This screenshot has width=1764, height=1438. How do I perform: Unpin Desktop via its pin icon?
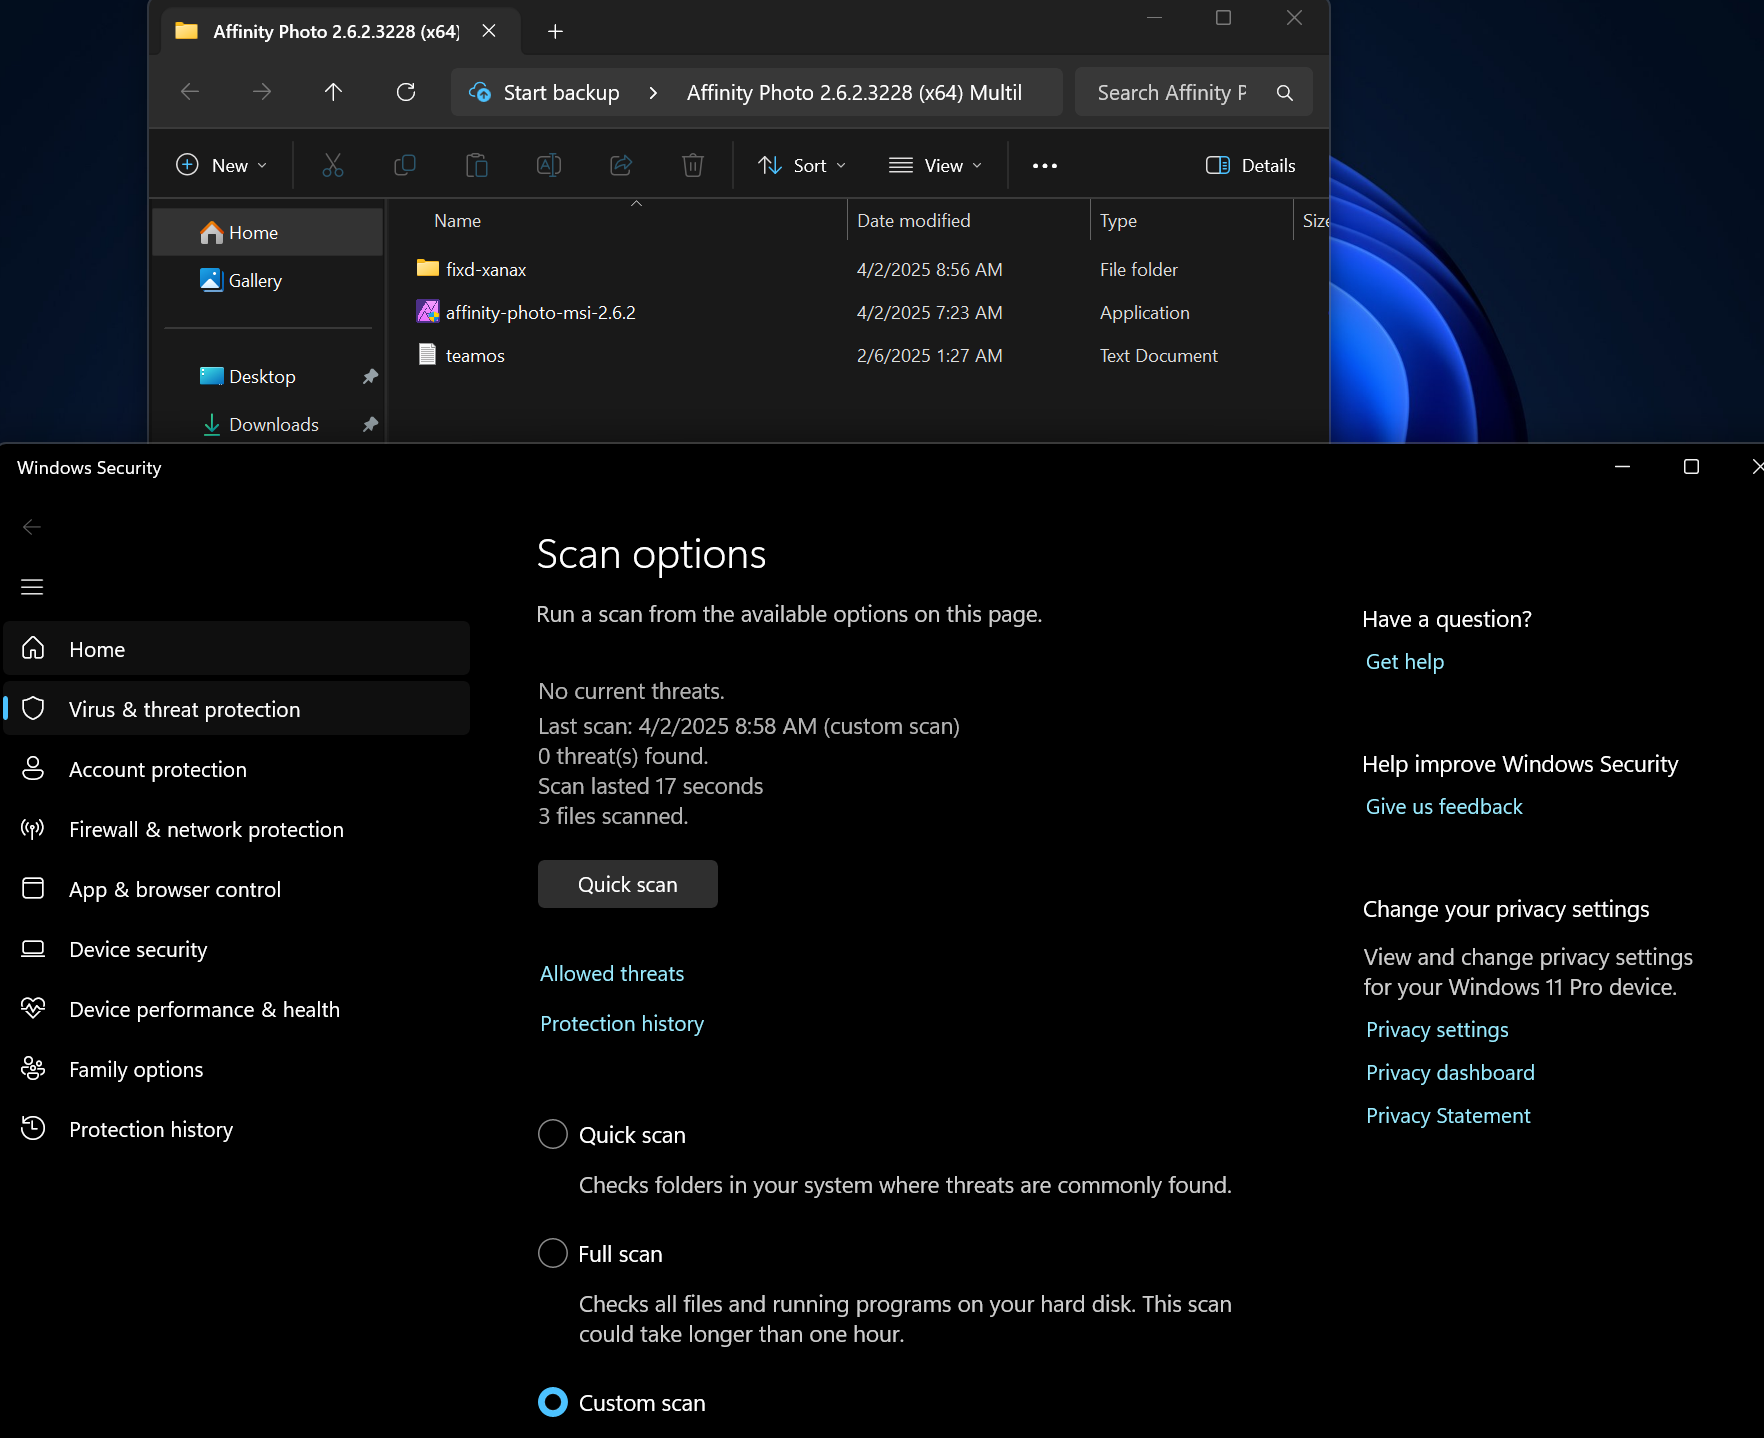point(370,377)
